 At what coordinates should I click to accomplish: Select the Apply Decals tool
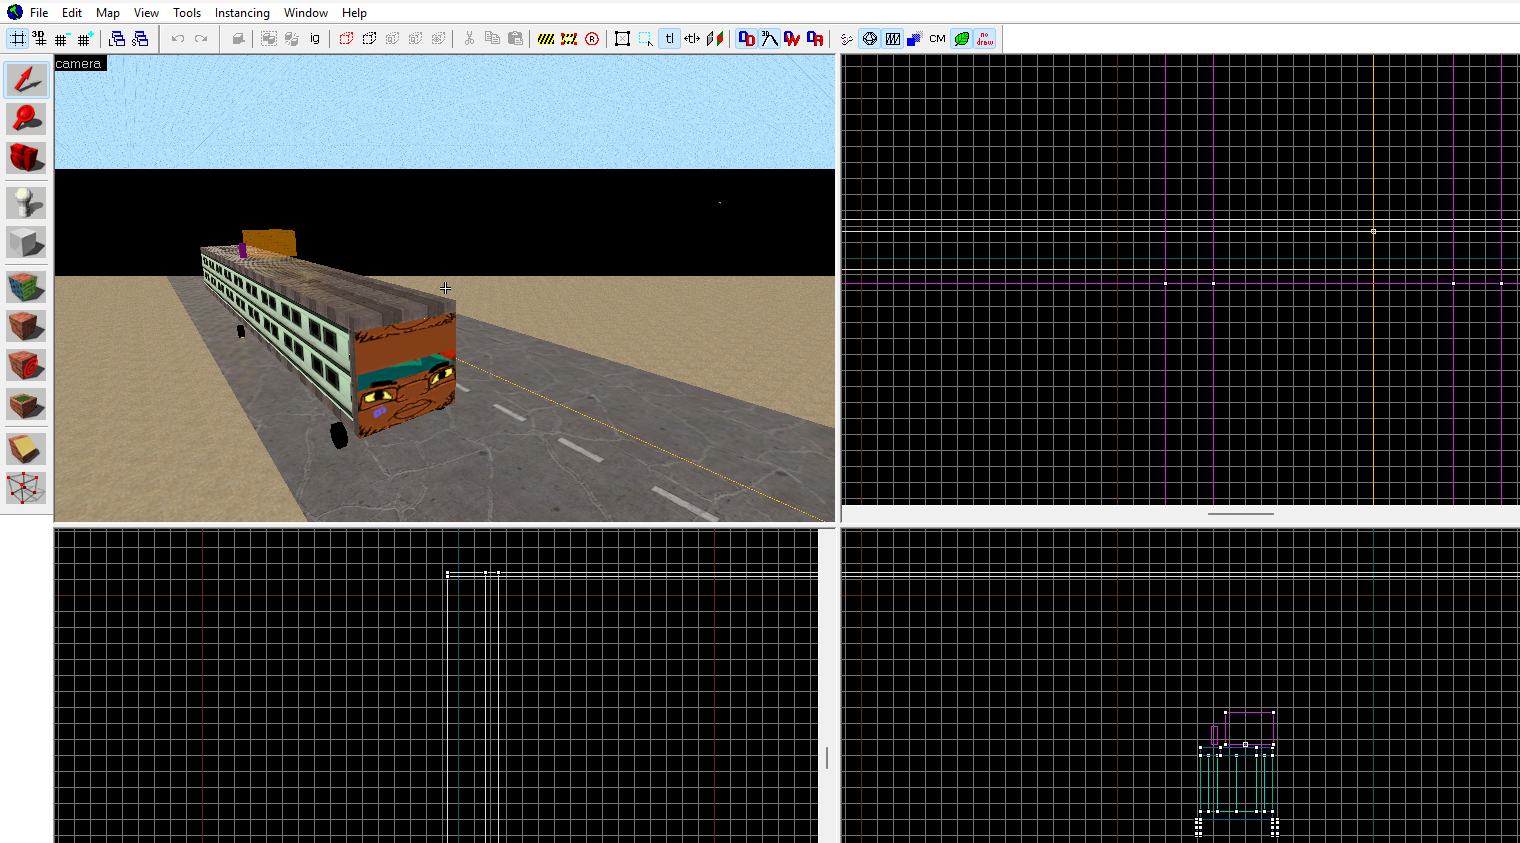[x=26, y=365]
